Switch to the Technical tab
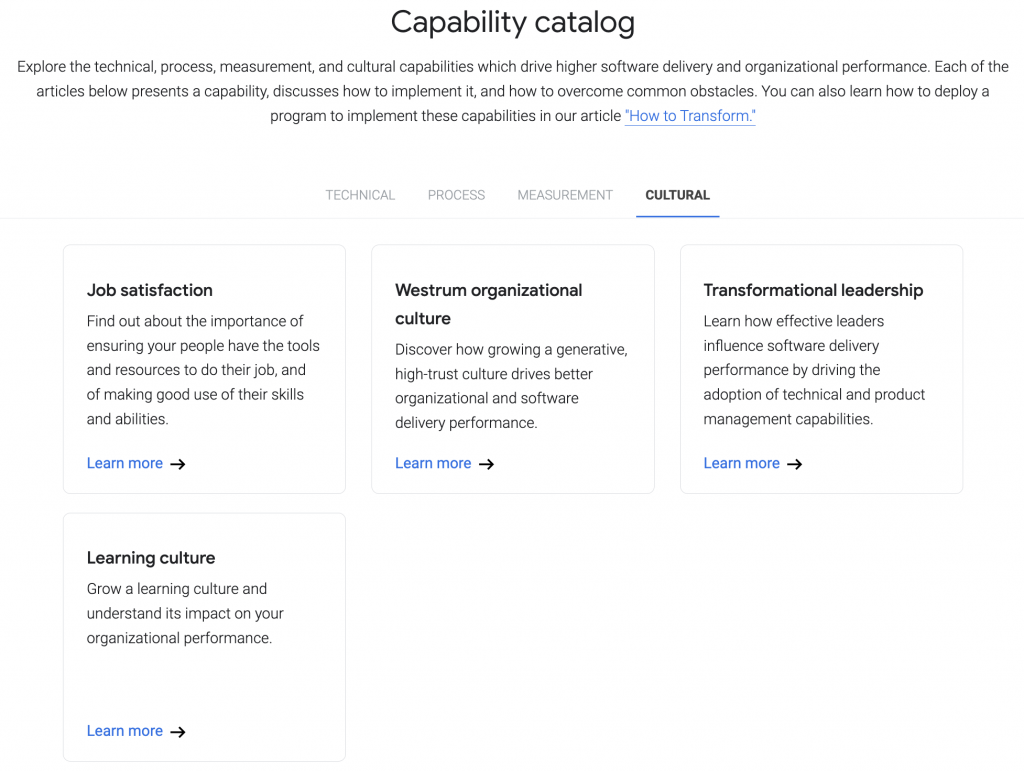The image size is (1024, 771). (360, 195)
